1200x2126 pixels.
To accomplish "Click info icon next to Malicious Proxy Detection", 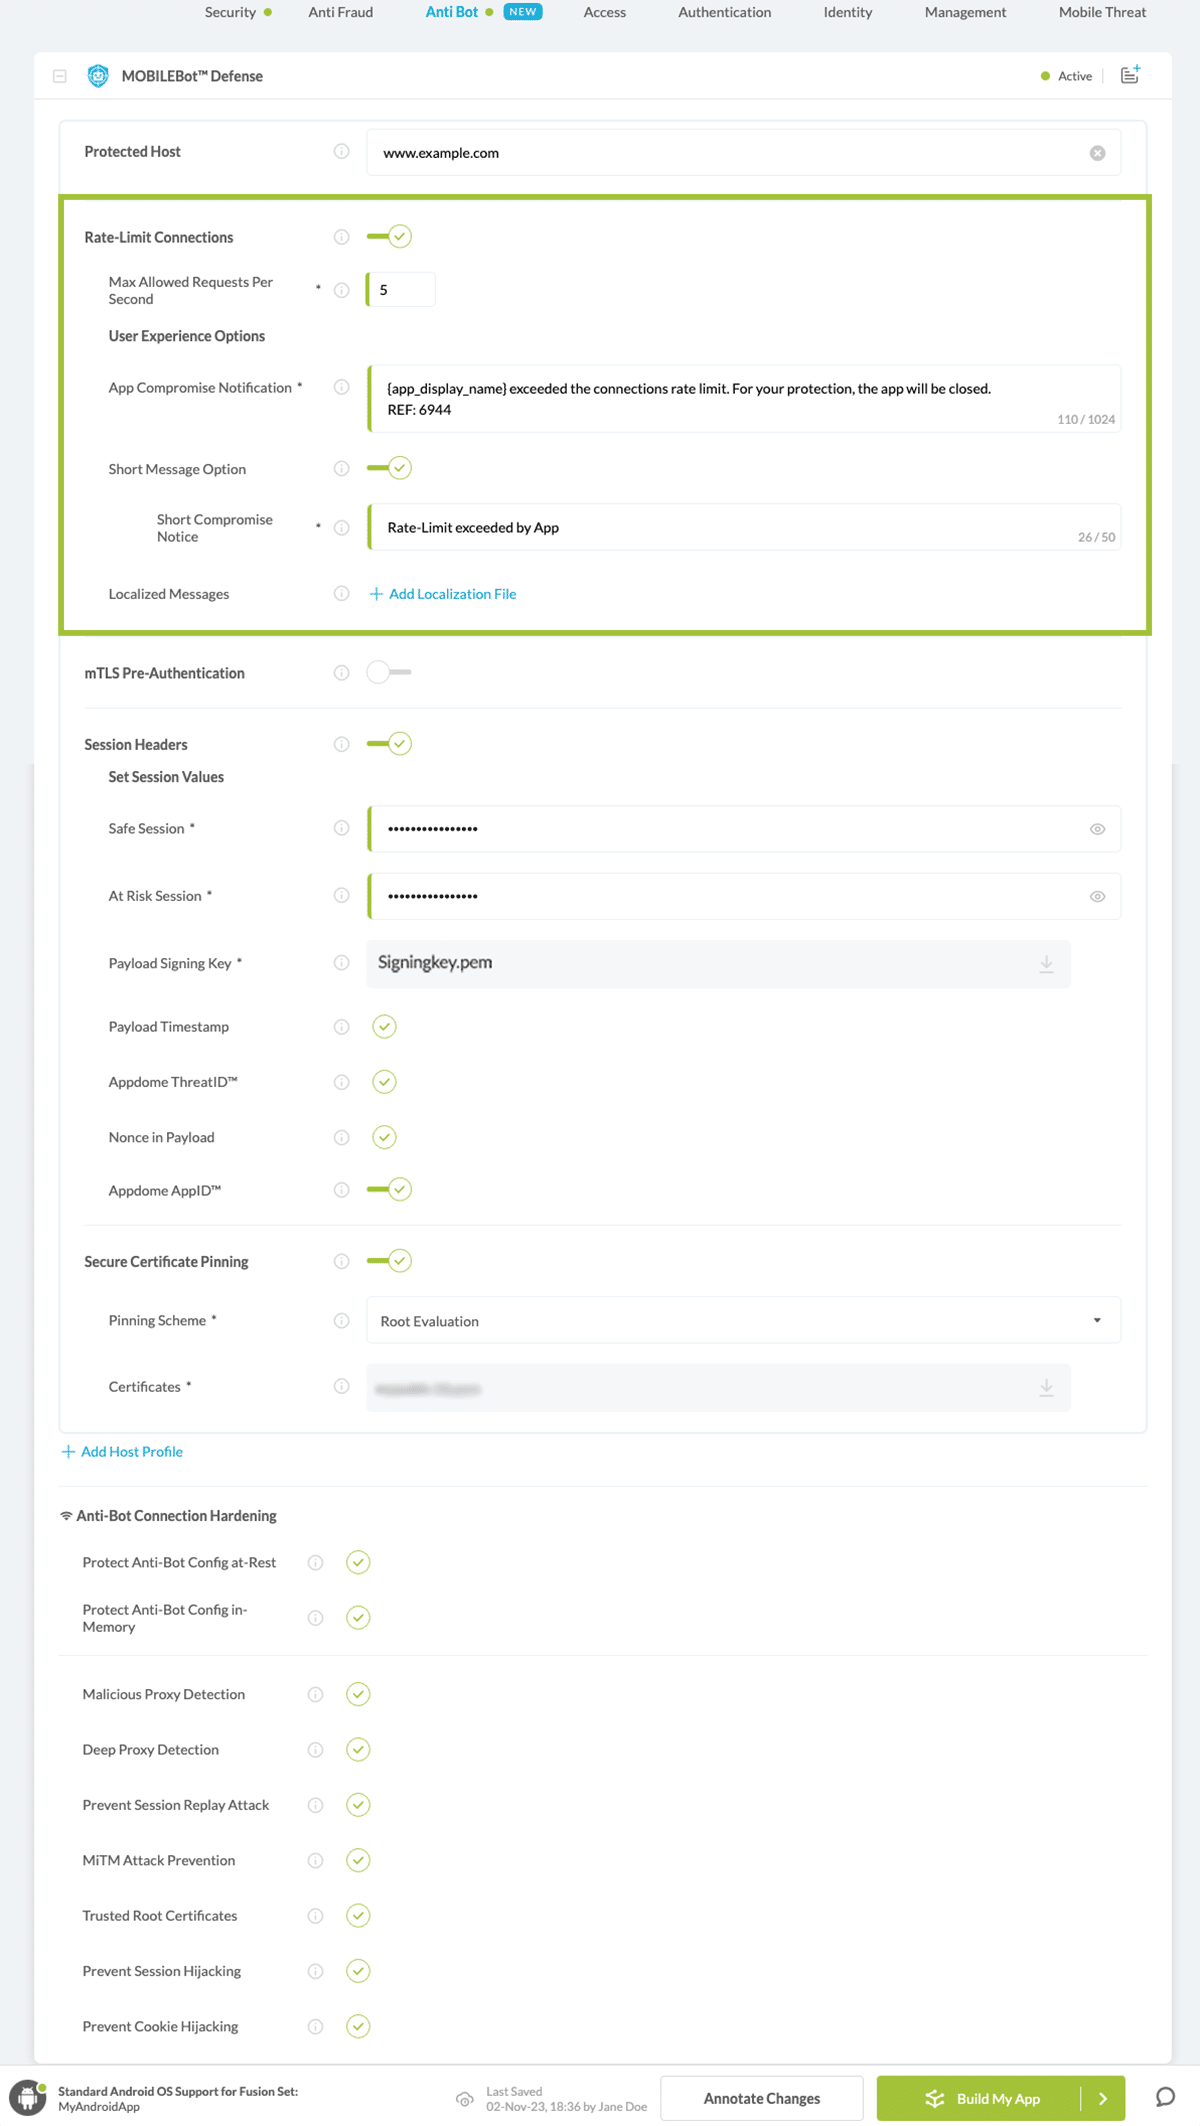I will 315,1694.
